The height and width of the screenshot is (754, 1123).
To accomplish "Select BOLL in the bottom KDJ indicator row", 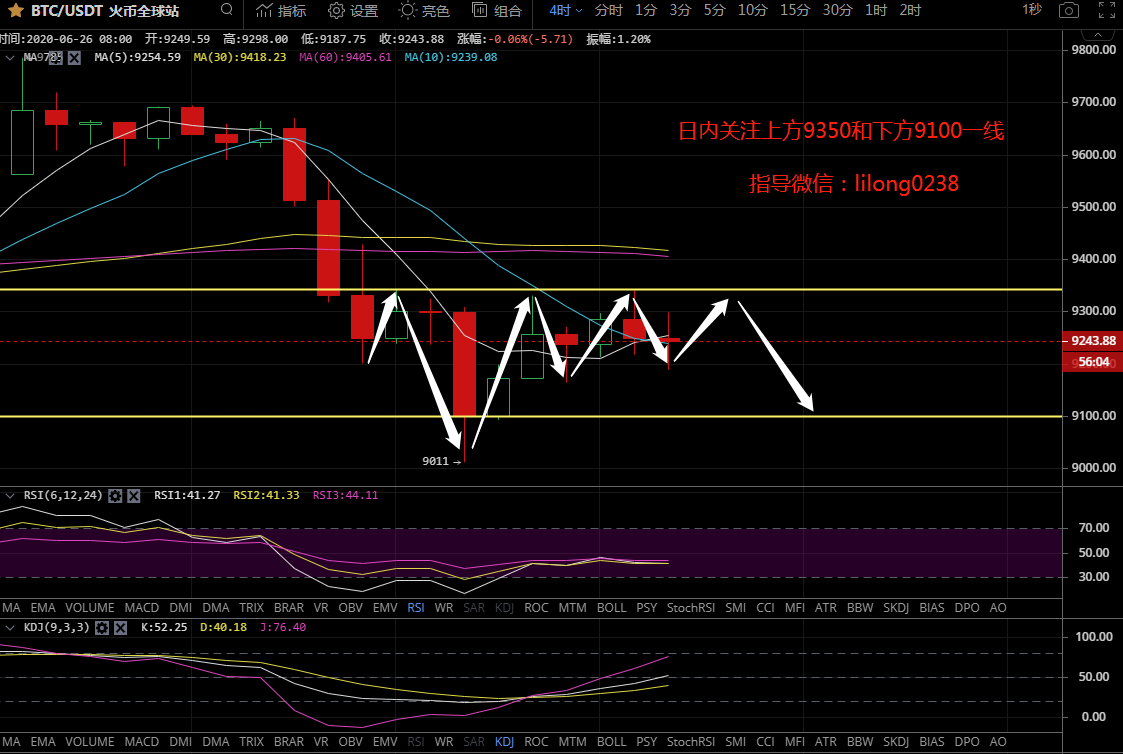I will (x=611, y=742).
